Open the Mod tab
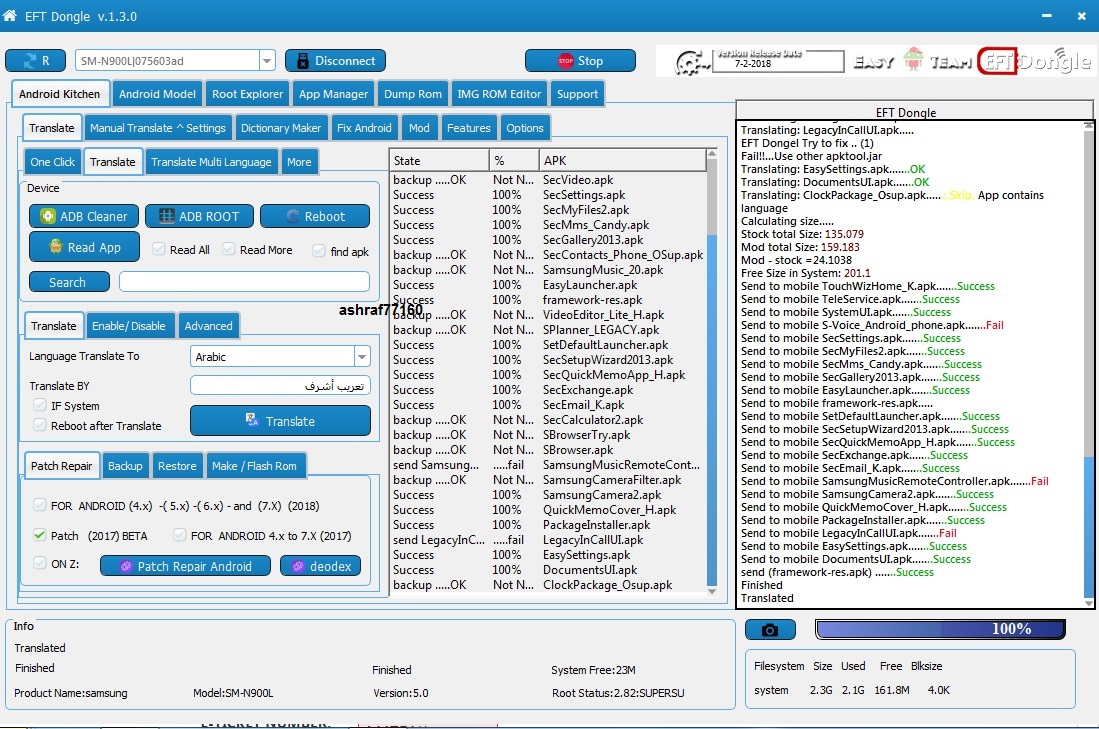 coord(419,128)
